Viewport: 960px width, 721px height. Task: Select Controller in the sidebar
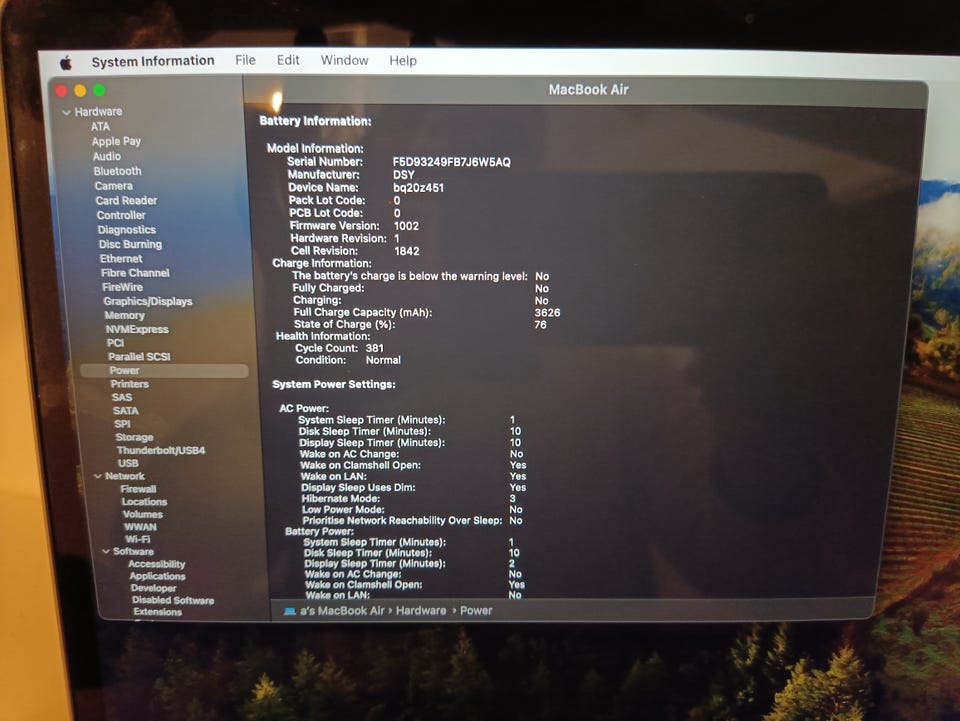tap(121, 215)
